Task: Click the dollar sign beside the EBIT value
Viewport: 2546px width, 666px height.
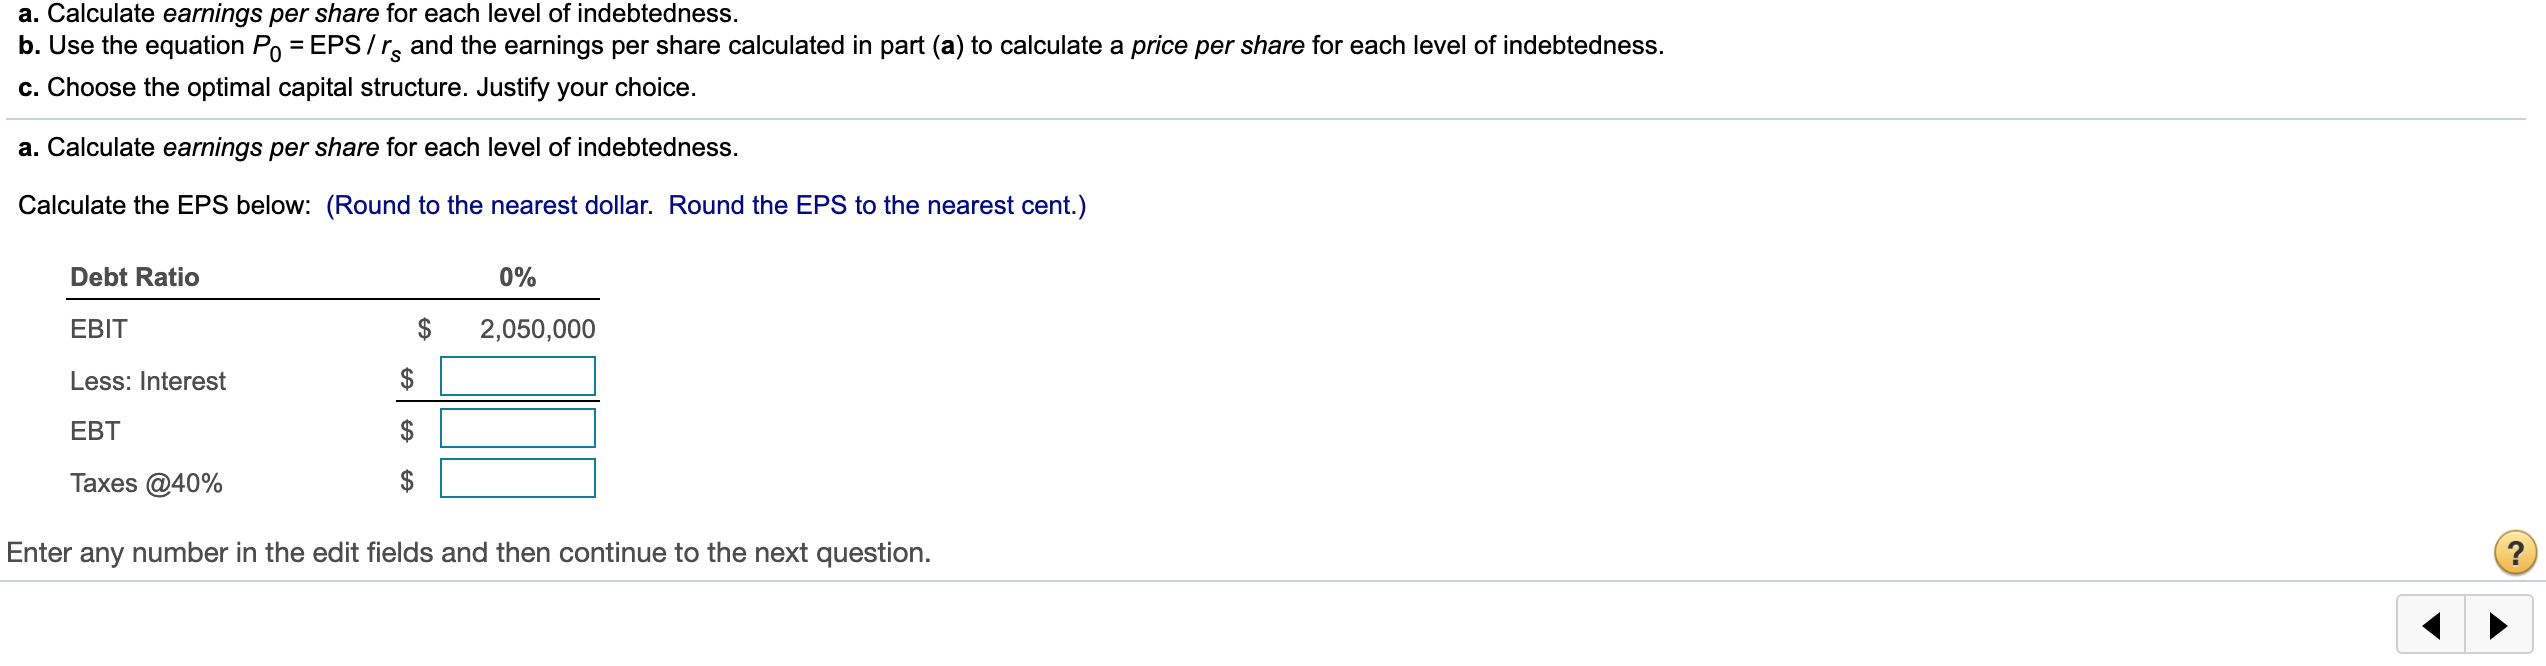Action: tap(424, 329)
